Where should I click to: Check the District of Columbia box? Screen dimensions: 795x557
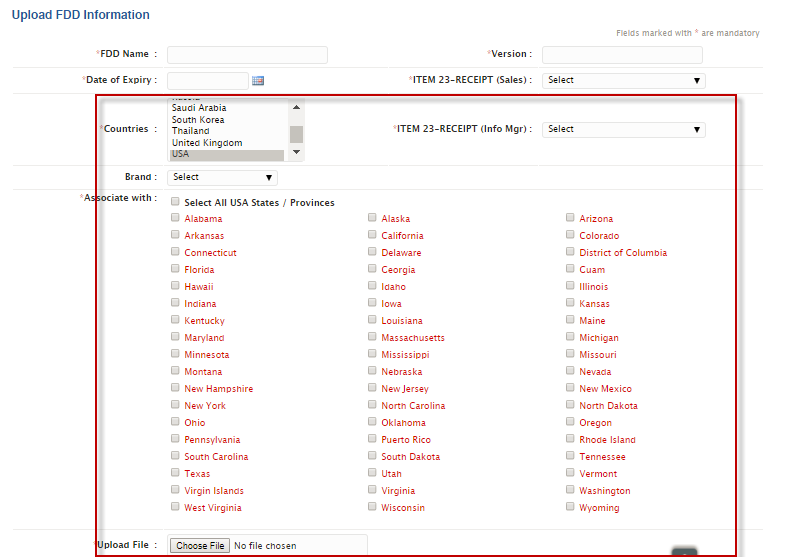[x=570, y=252]
